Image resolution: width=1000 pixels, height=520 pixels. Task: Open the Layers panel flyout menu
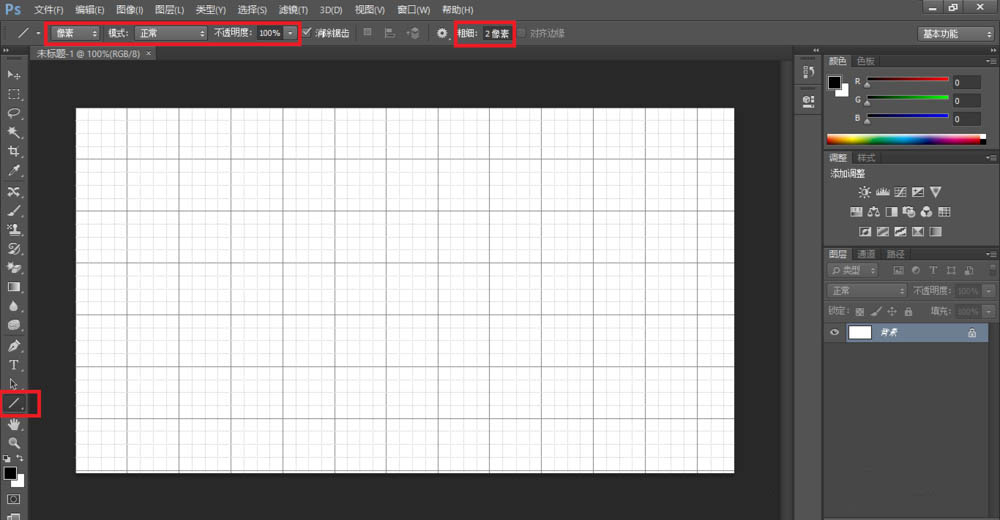(990, 254)
